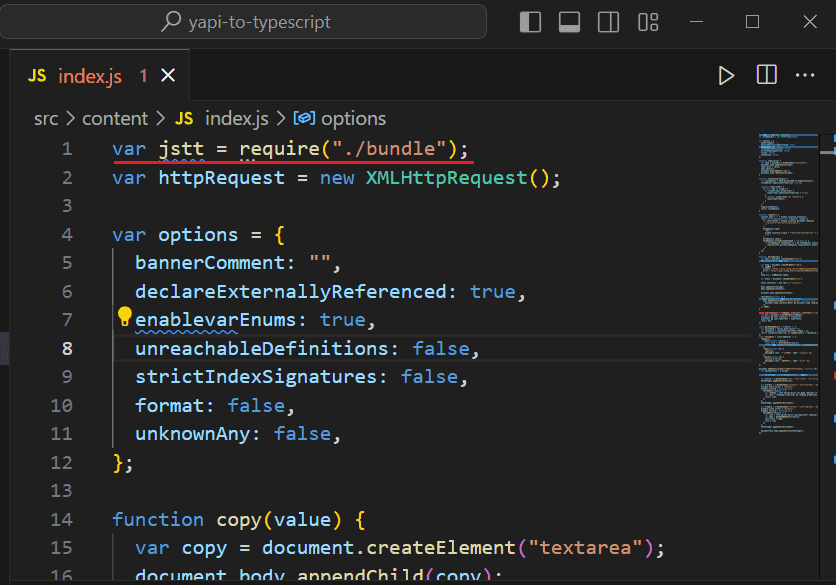Run the code with the play icon
This screenshot has height=585, width=836.
pyautogui.click(x=727, y=76)
